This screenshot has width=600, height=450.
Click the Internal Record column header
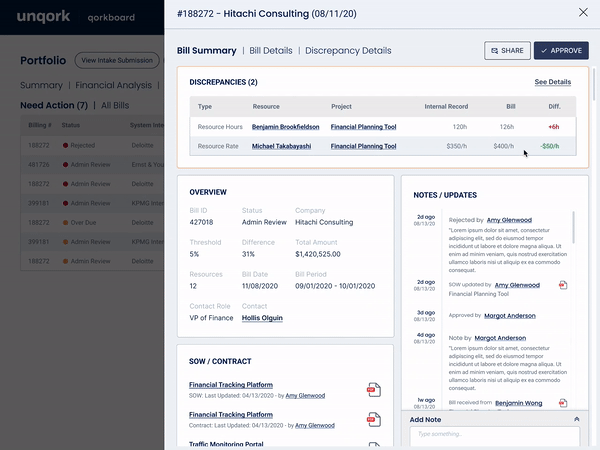click(446, 106)
